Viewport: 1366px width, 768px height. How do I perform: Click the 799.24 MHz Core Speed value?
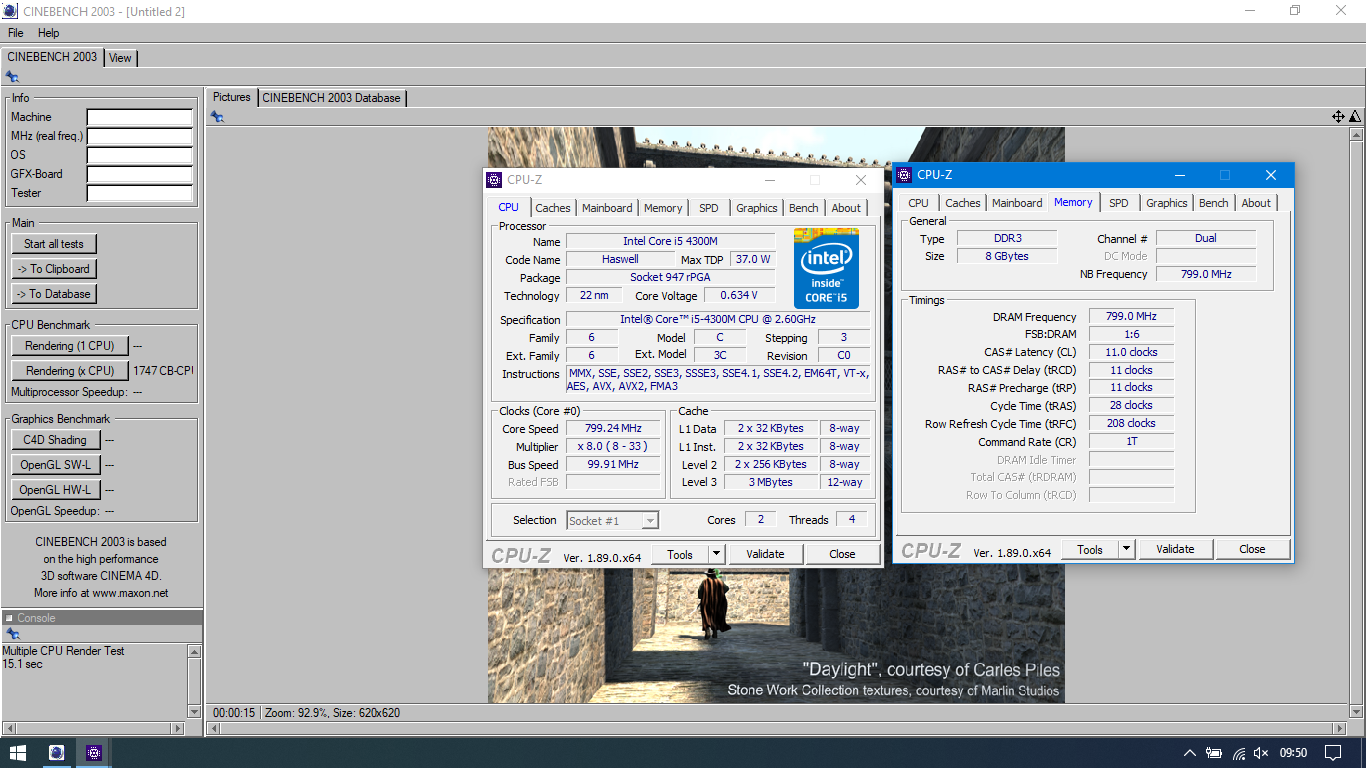[613, 428]
